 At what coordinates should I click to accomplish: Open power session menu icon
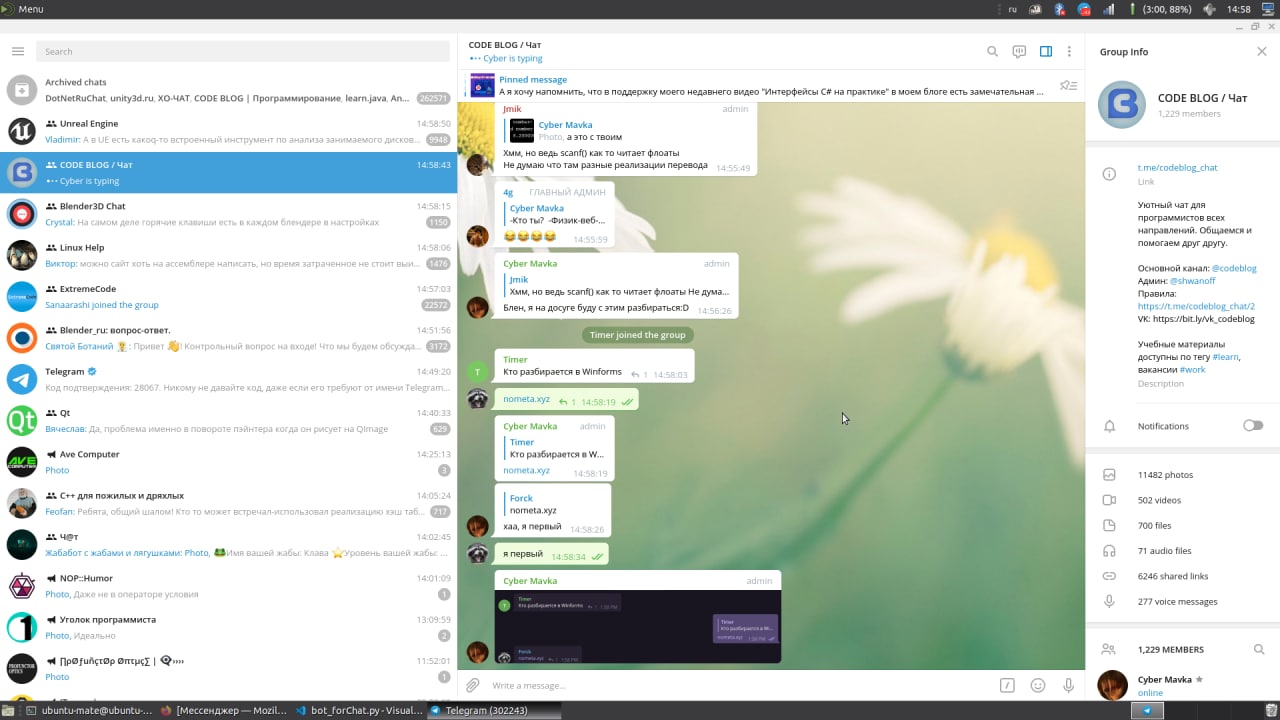1268,9
